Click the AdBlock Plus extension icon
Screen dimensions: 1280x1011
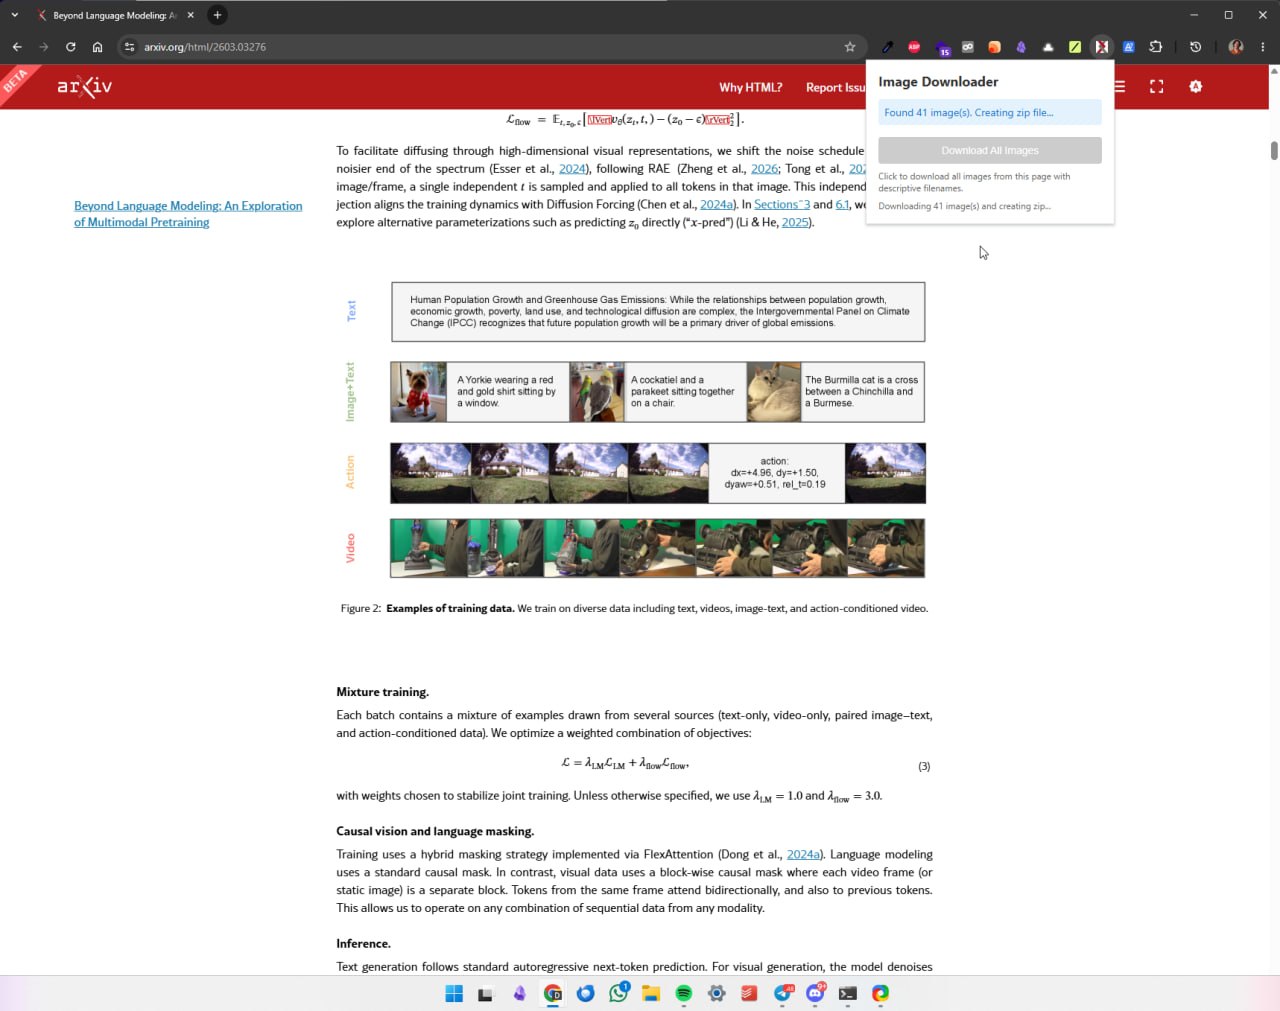coord(914,47)
